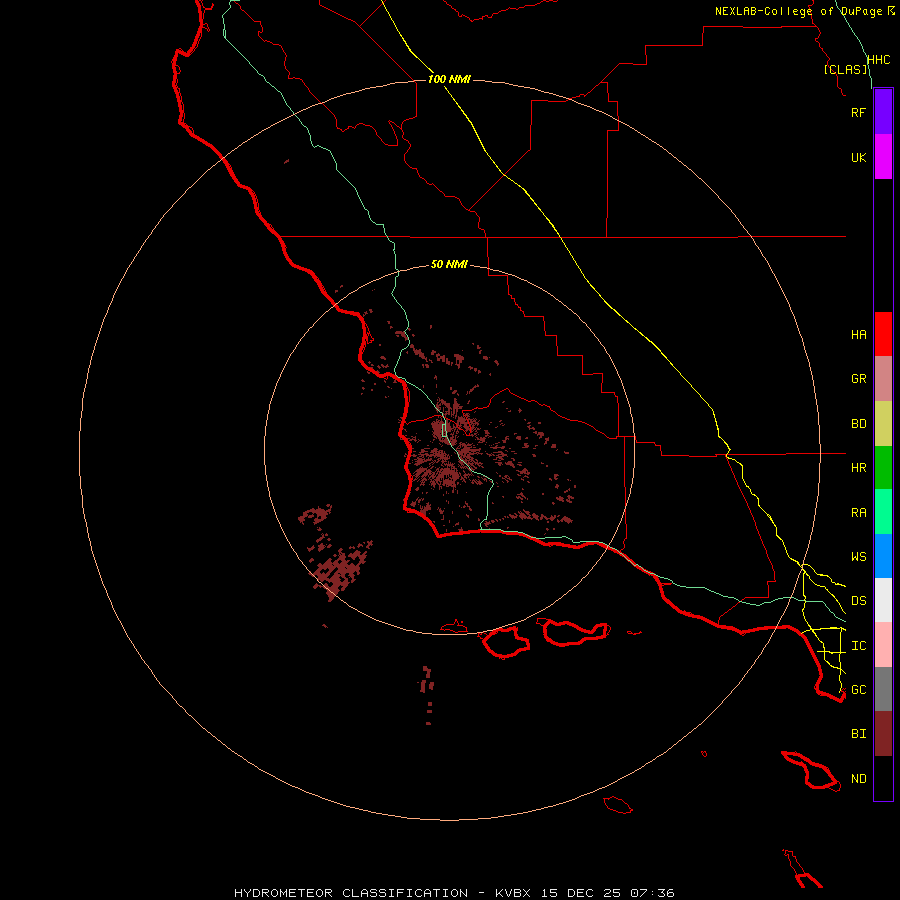Click the HHC product label

[x=878, y=60]
